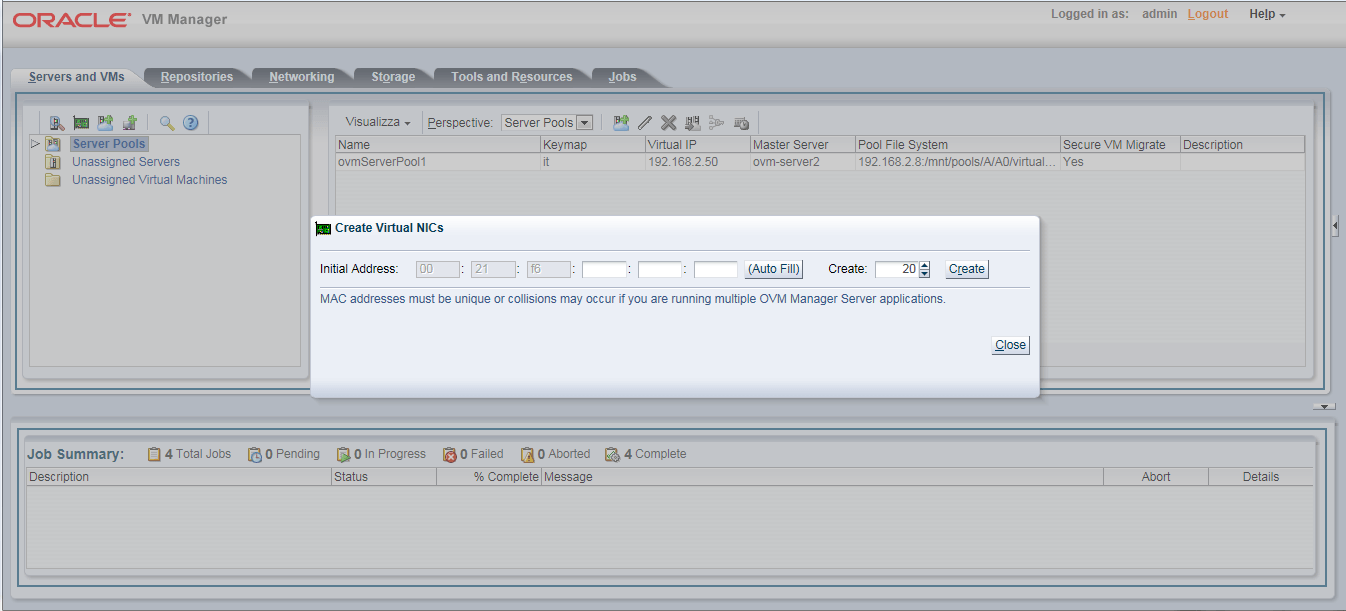Switch to the Jobs tab
The height and width of the screenshot is (611, 1346).
coord(623,77)
